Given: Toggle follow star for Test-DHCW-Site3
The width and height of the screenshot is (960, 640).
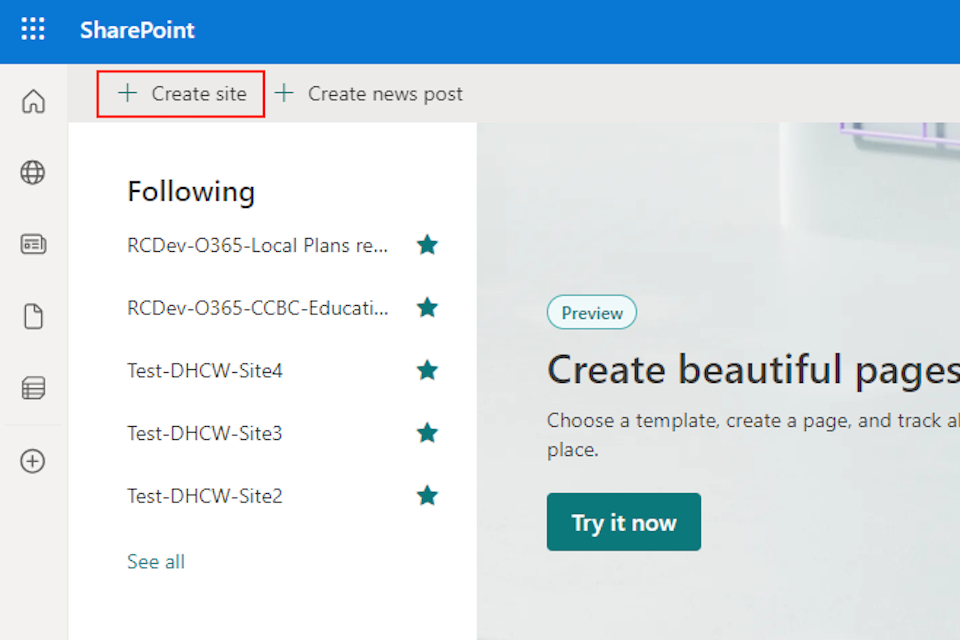Looking at the screenshot, I should [x=427, y=433].
